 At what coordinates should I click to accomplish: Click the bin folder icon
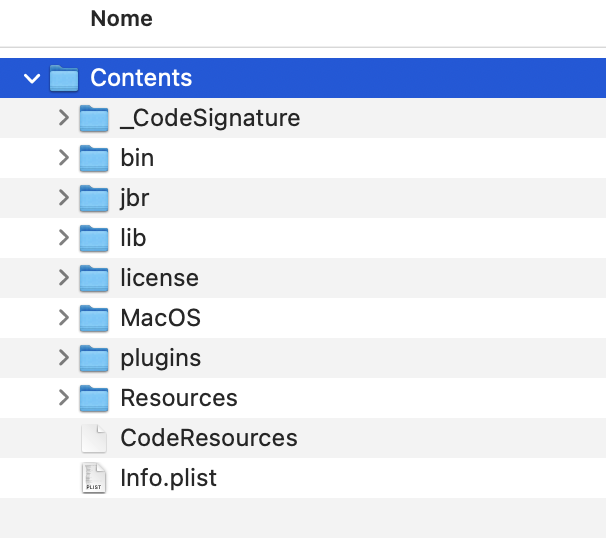(x=93, y=158)
